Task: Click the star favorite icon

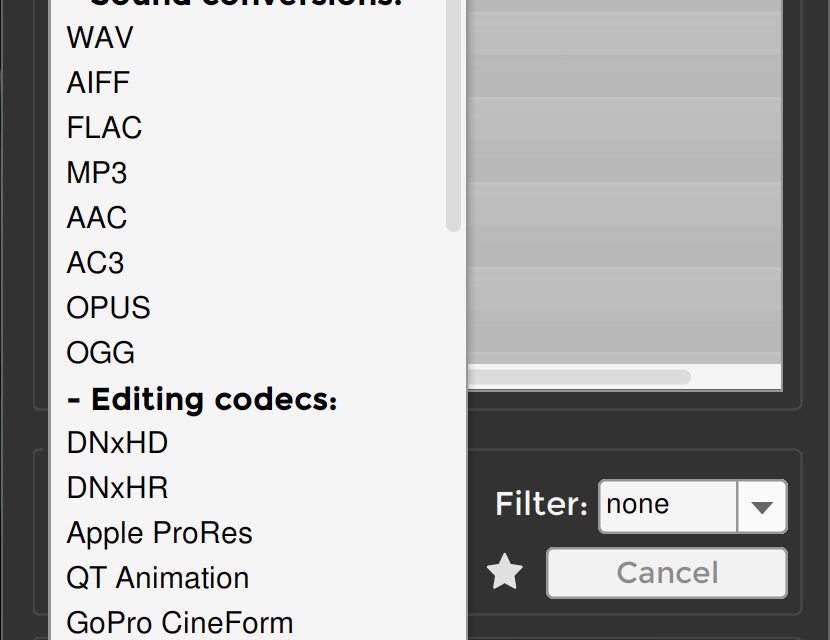Action: (x=505, y=573)
